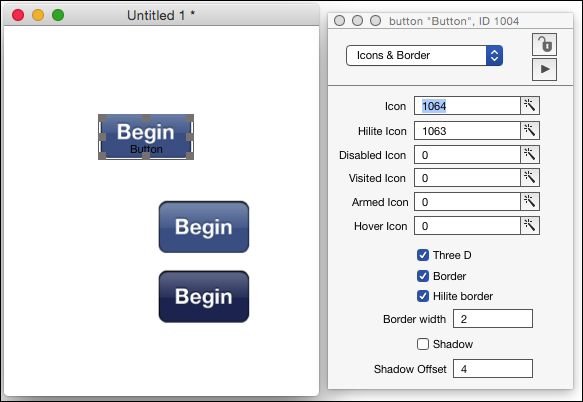Open icon chooser for Visited Icon

[x=529, y=178]
